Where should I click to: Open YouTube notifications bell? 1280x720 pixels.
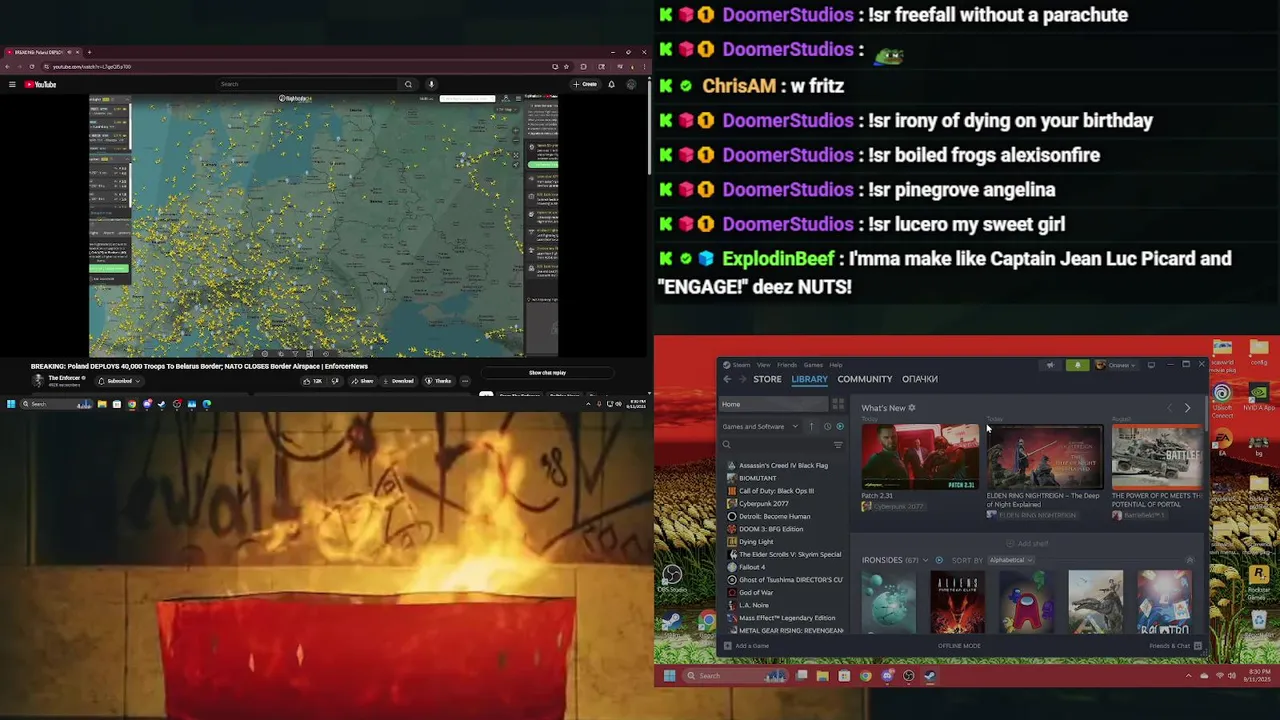(612, 84)
